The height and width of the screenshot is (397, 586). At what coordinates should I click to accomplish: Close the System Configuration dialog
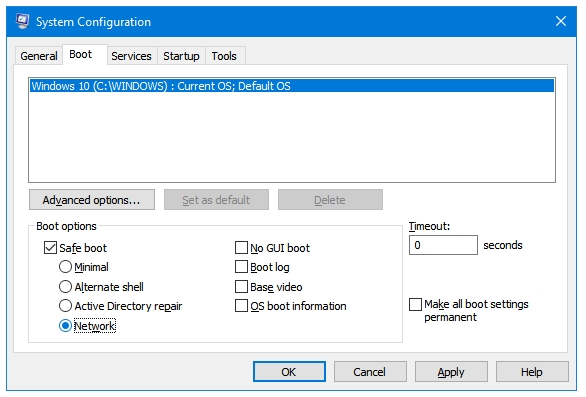(561, 21)
